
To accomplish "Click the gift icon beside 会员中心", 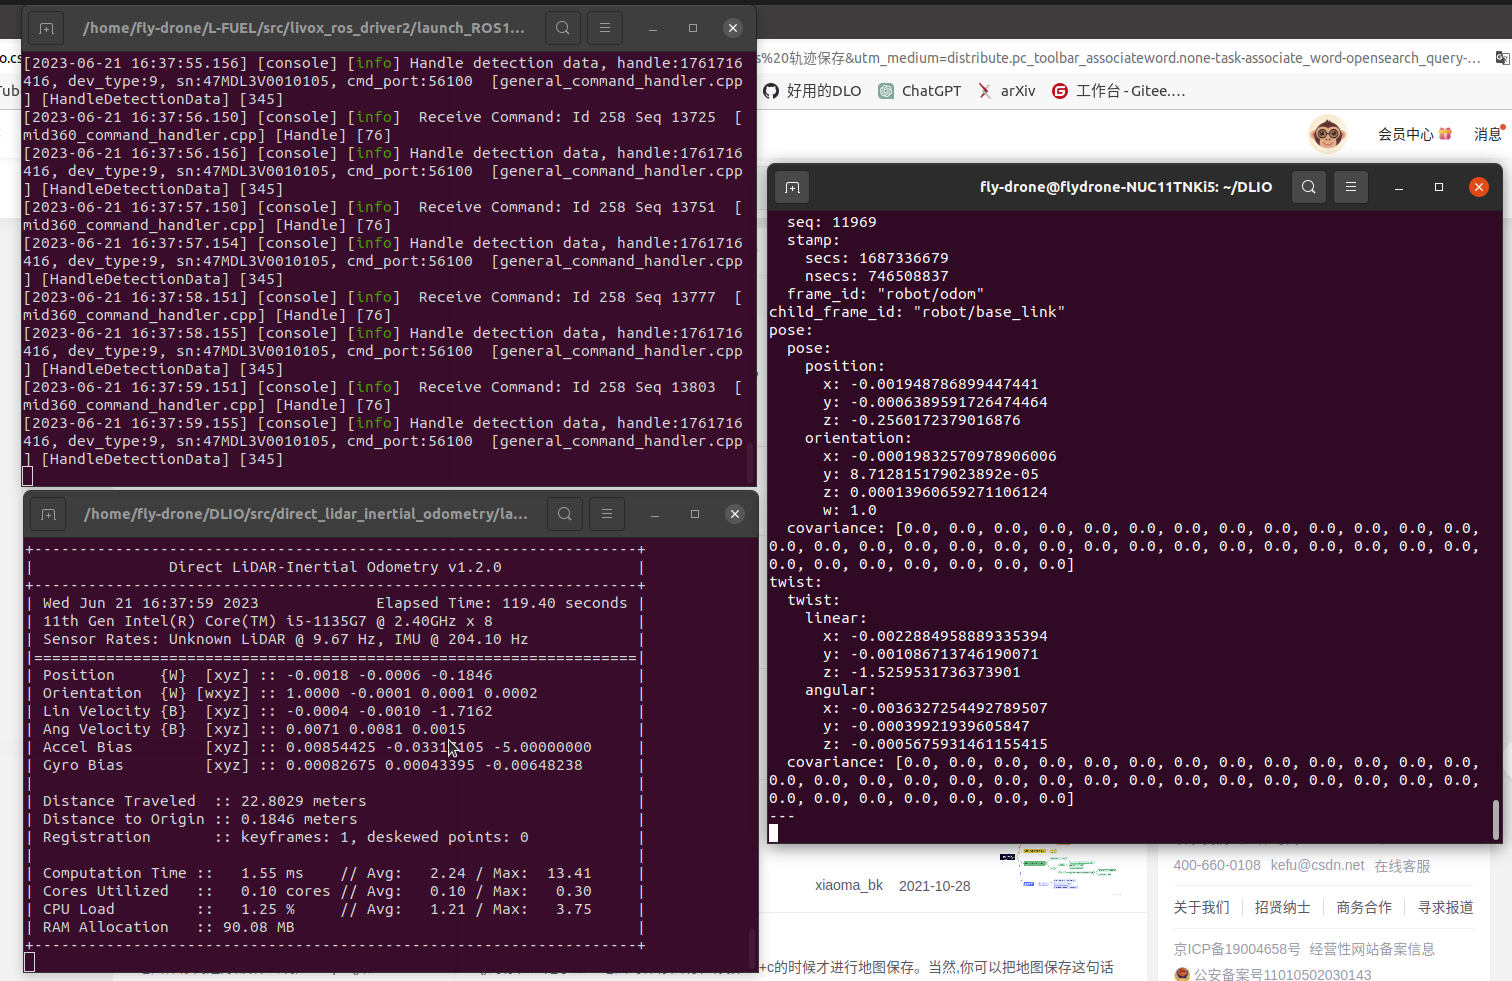I will [1447, 133].
